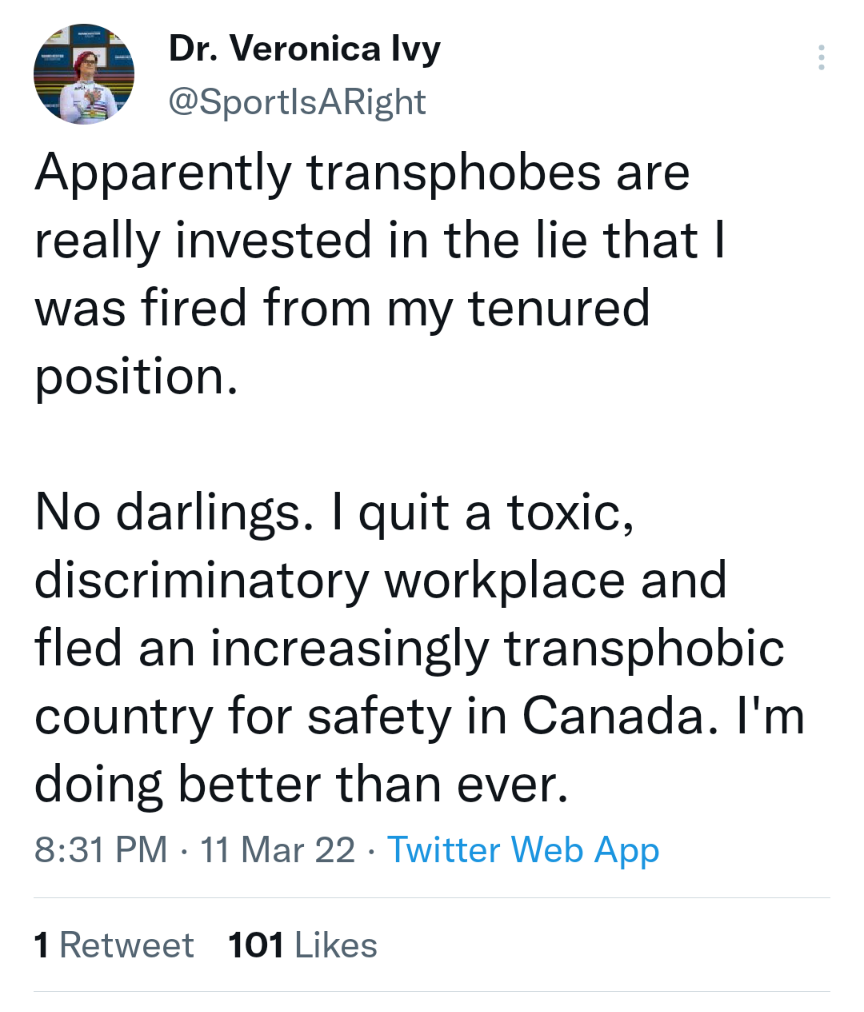Click the 'No darlings.' sentence in the tweet
This screenshot has height=1012, width=864.
pos(176,514)
